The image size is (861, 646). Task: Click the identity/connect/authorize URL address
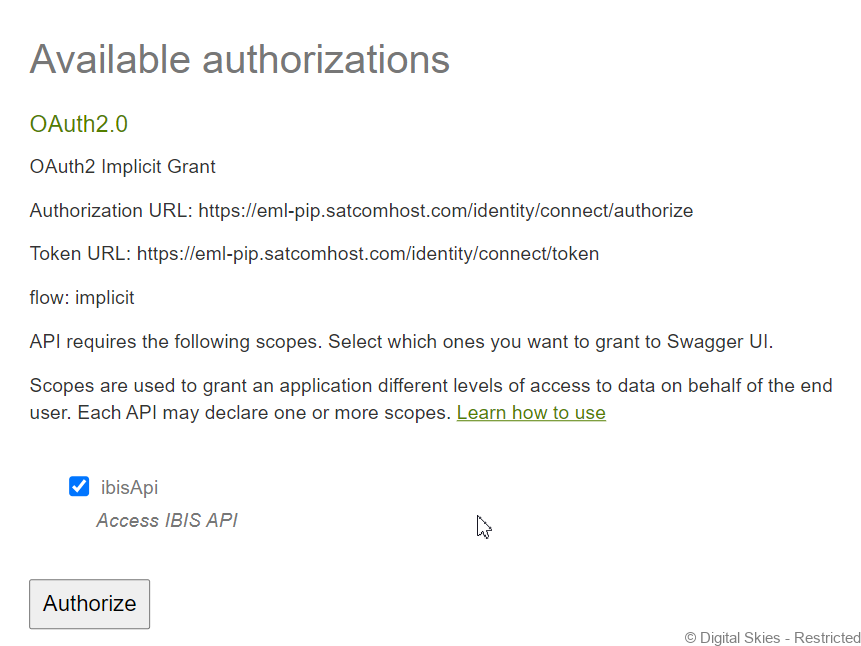click(x=445, y=211)
